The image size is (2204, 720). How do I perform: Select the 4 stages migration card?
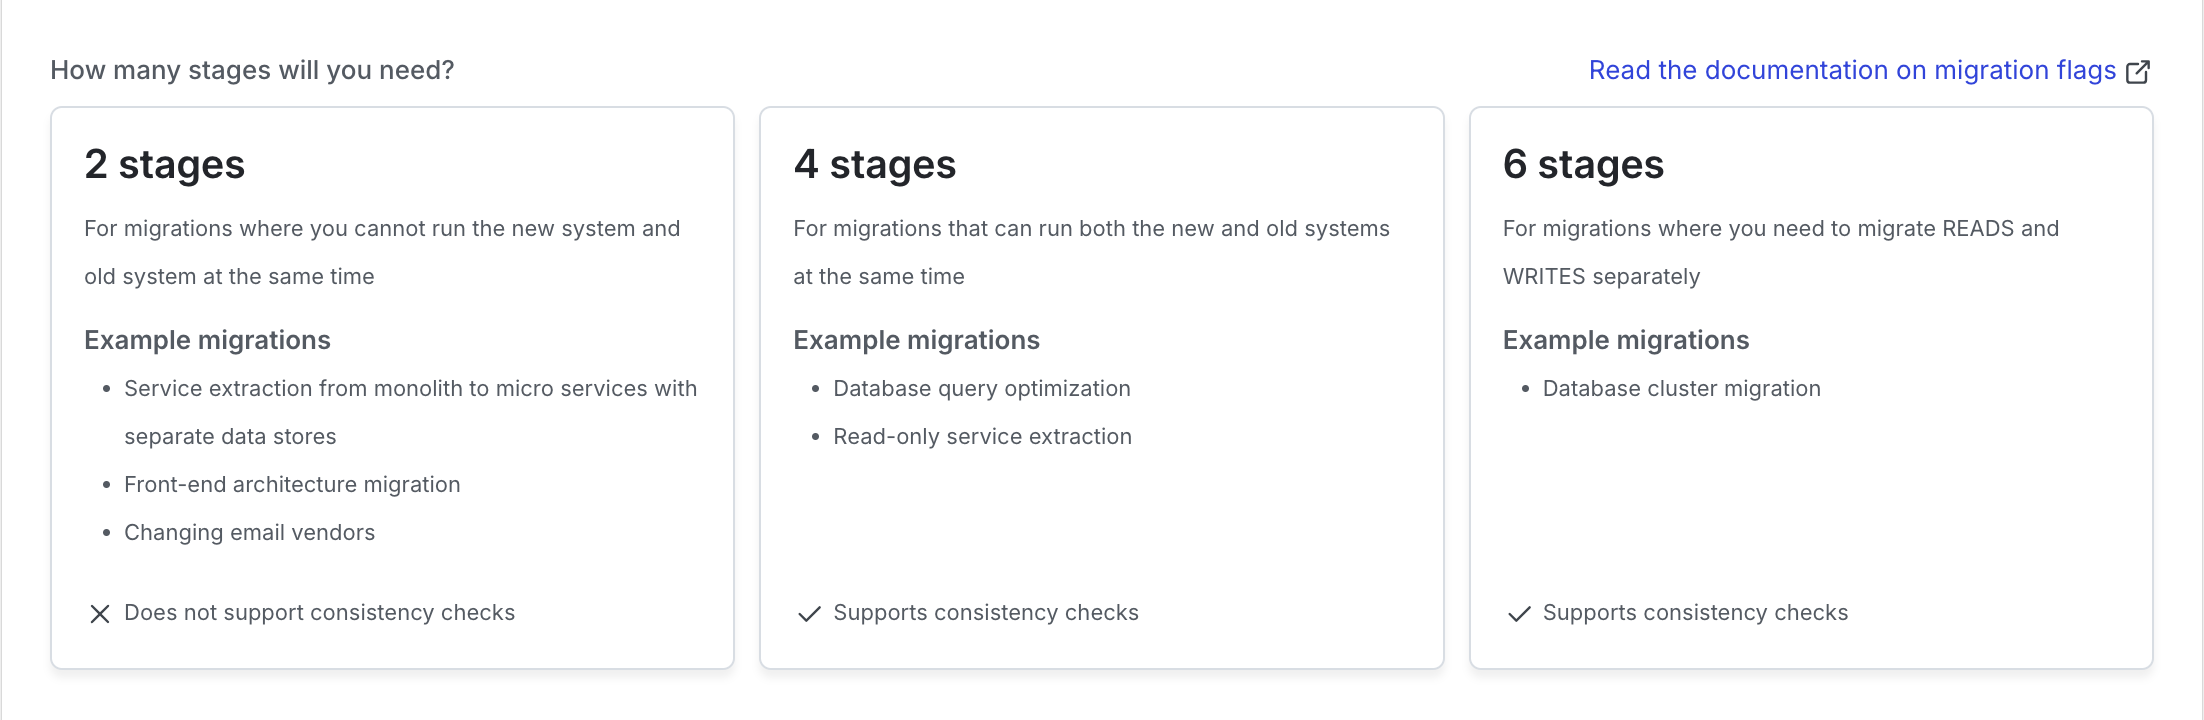[1101, 388]
